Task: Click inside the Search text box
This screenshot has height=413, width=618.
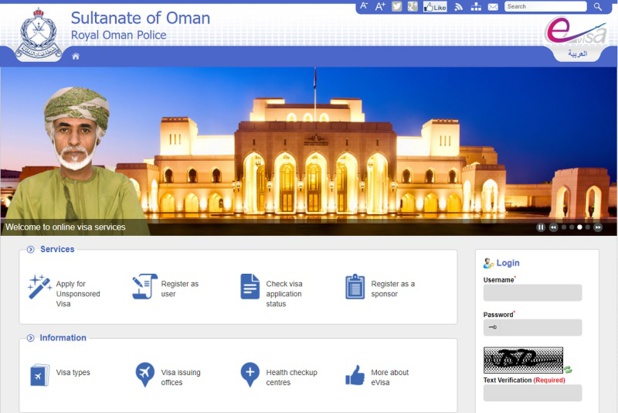Action: click(x=545, y=7)
